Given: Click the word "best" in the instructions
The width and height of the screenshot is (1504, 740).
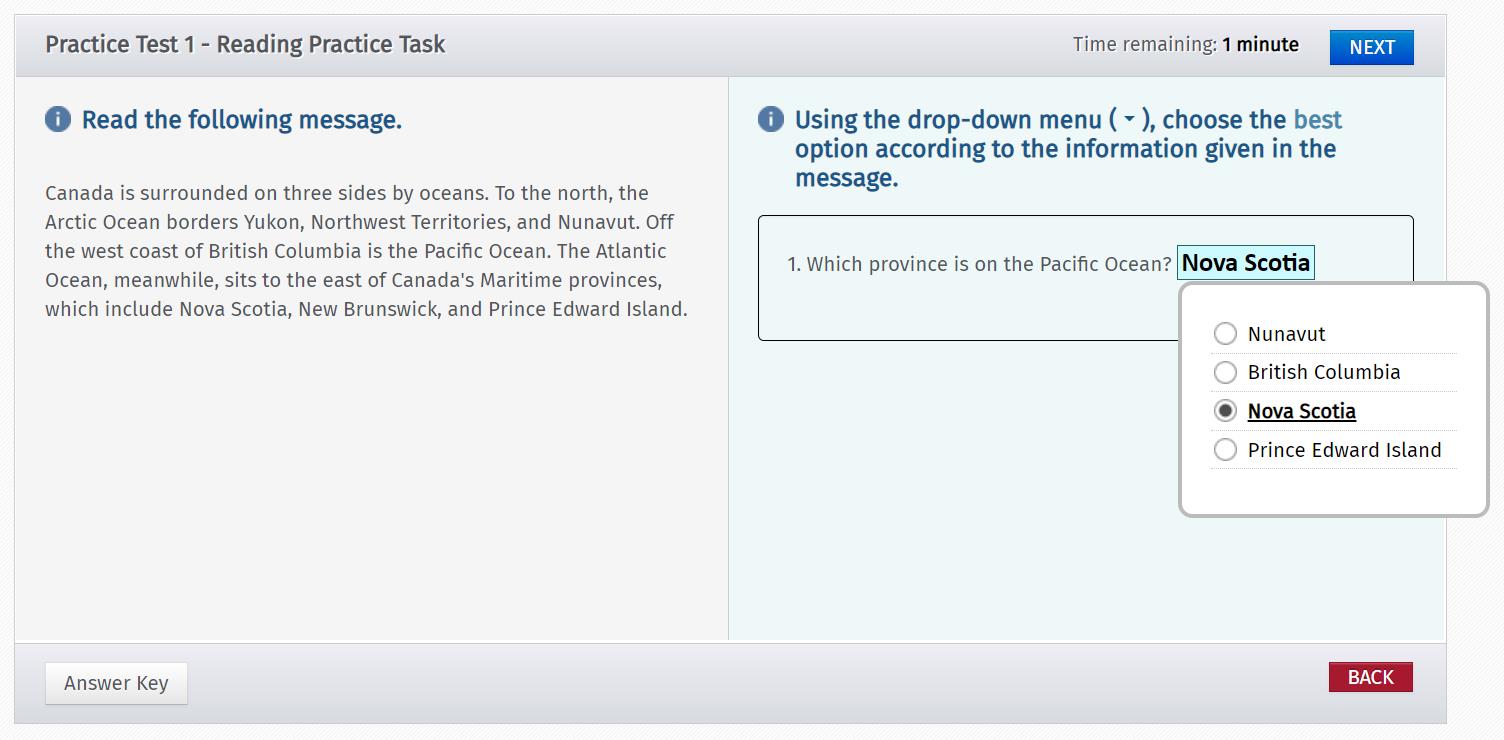Looking at the screenshot, I should click(1317, 120).
